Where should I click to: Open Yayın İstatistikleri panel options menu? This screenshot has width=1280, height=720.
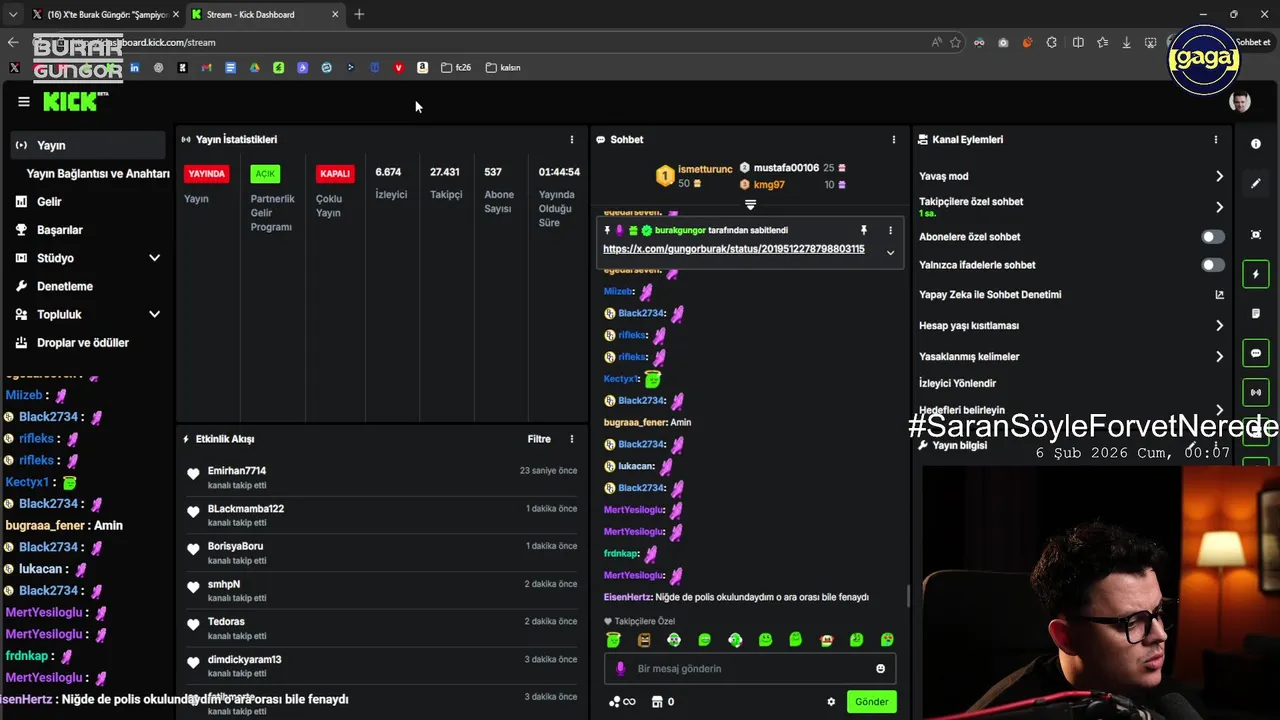[572, 140]
